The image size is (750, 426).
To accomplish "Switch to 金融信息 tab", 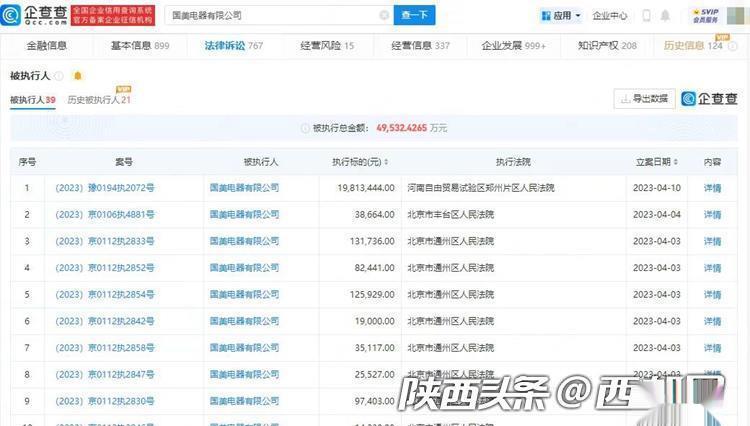I will (x=46, y=46).
